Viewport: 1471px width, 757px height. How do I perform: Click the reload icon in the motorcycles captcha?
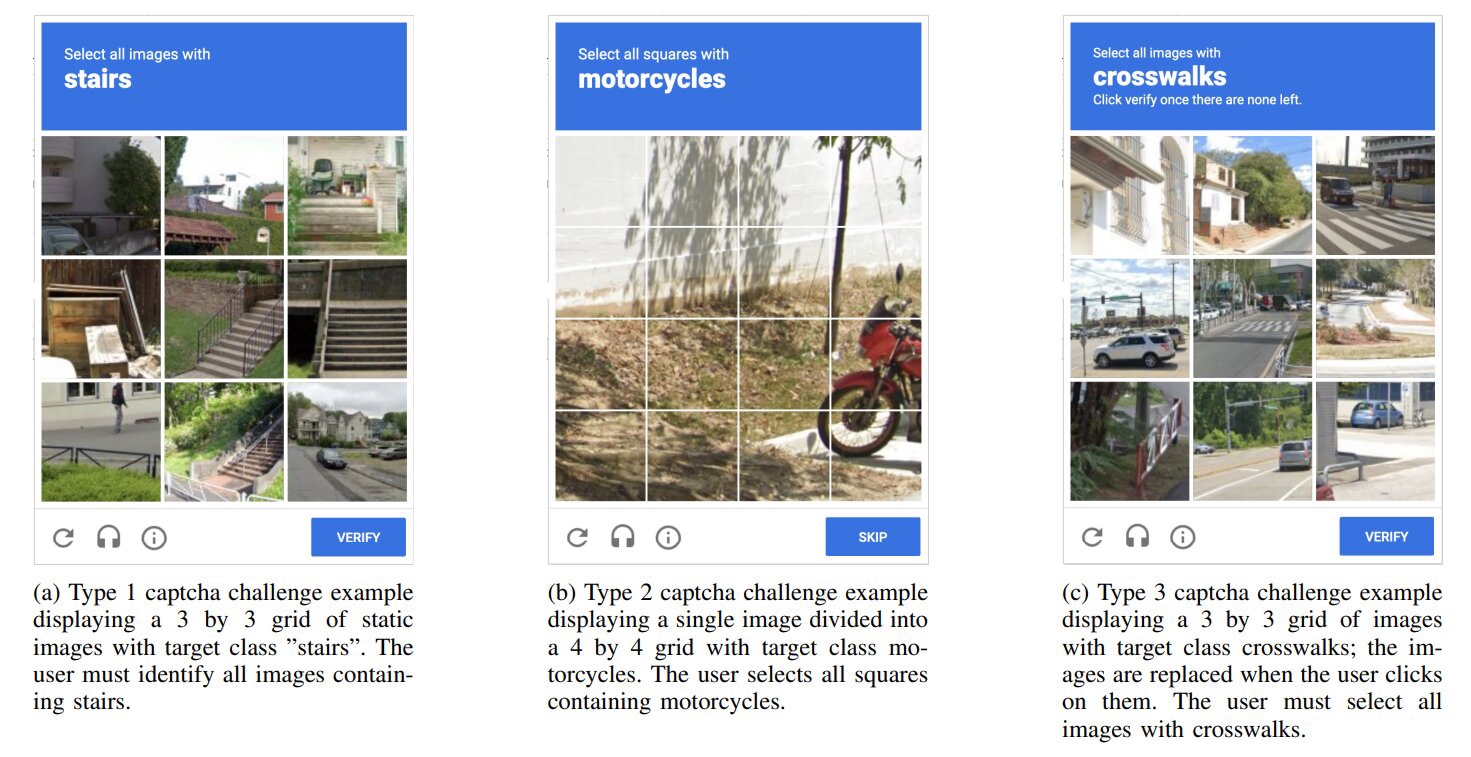click(578, 537)
